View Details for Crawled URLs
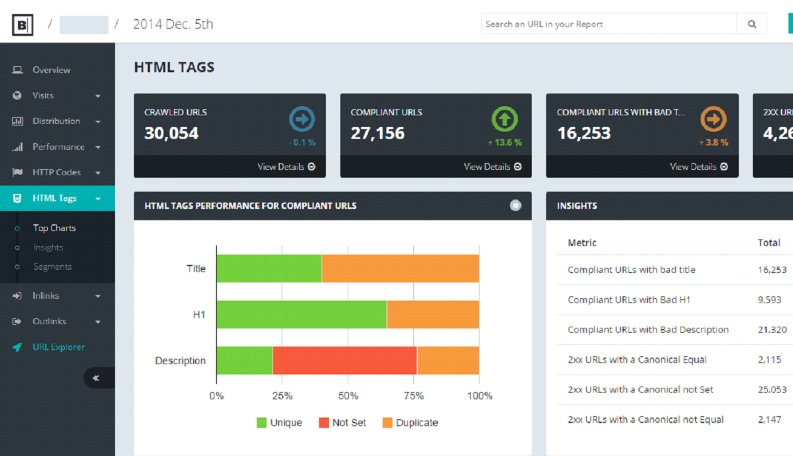The width and height of the screenshot is (793, 456). click(x=286, y=166)
